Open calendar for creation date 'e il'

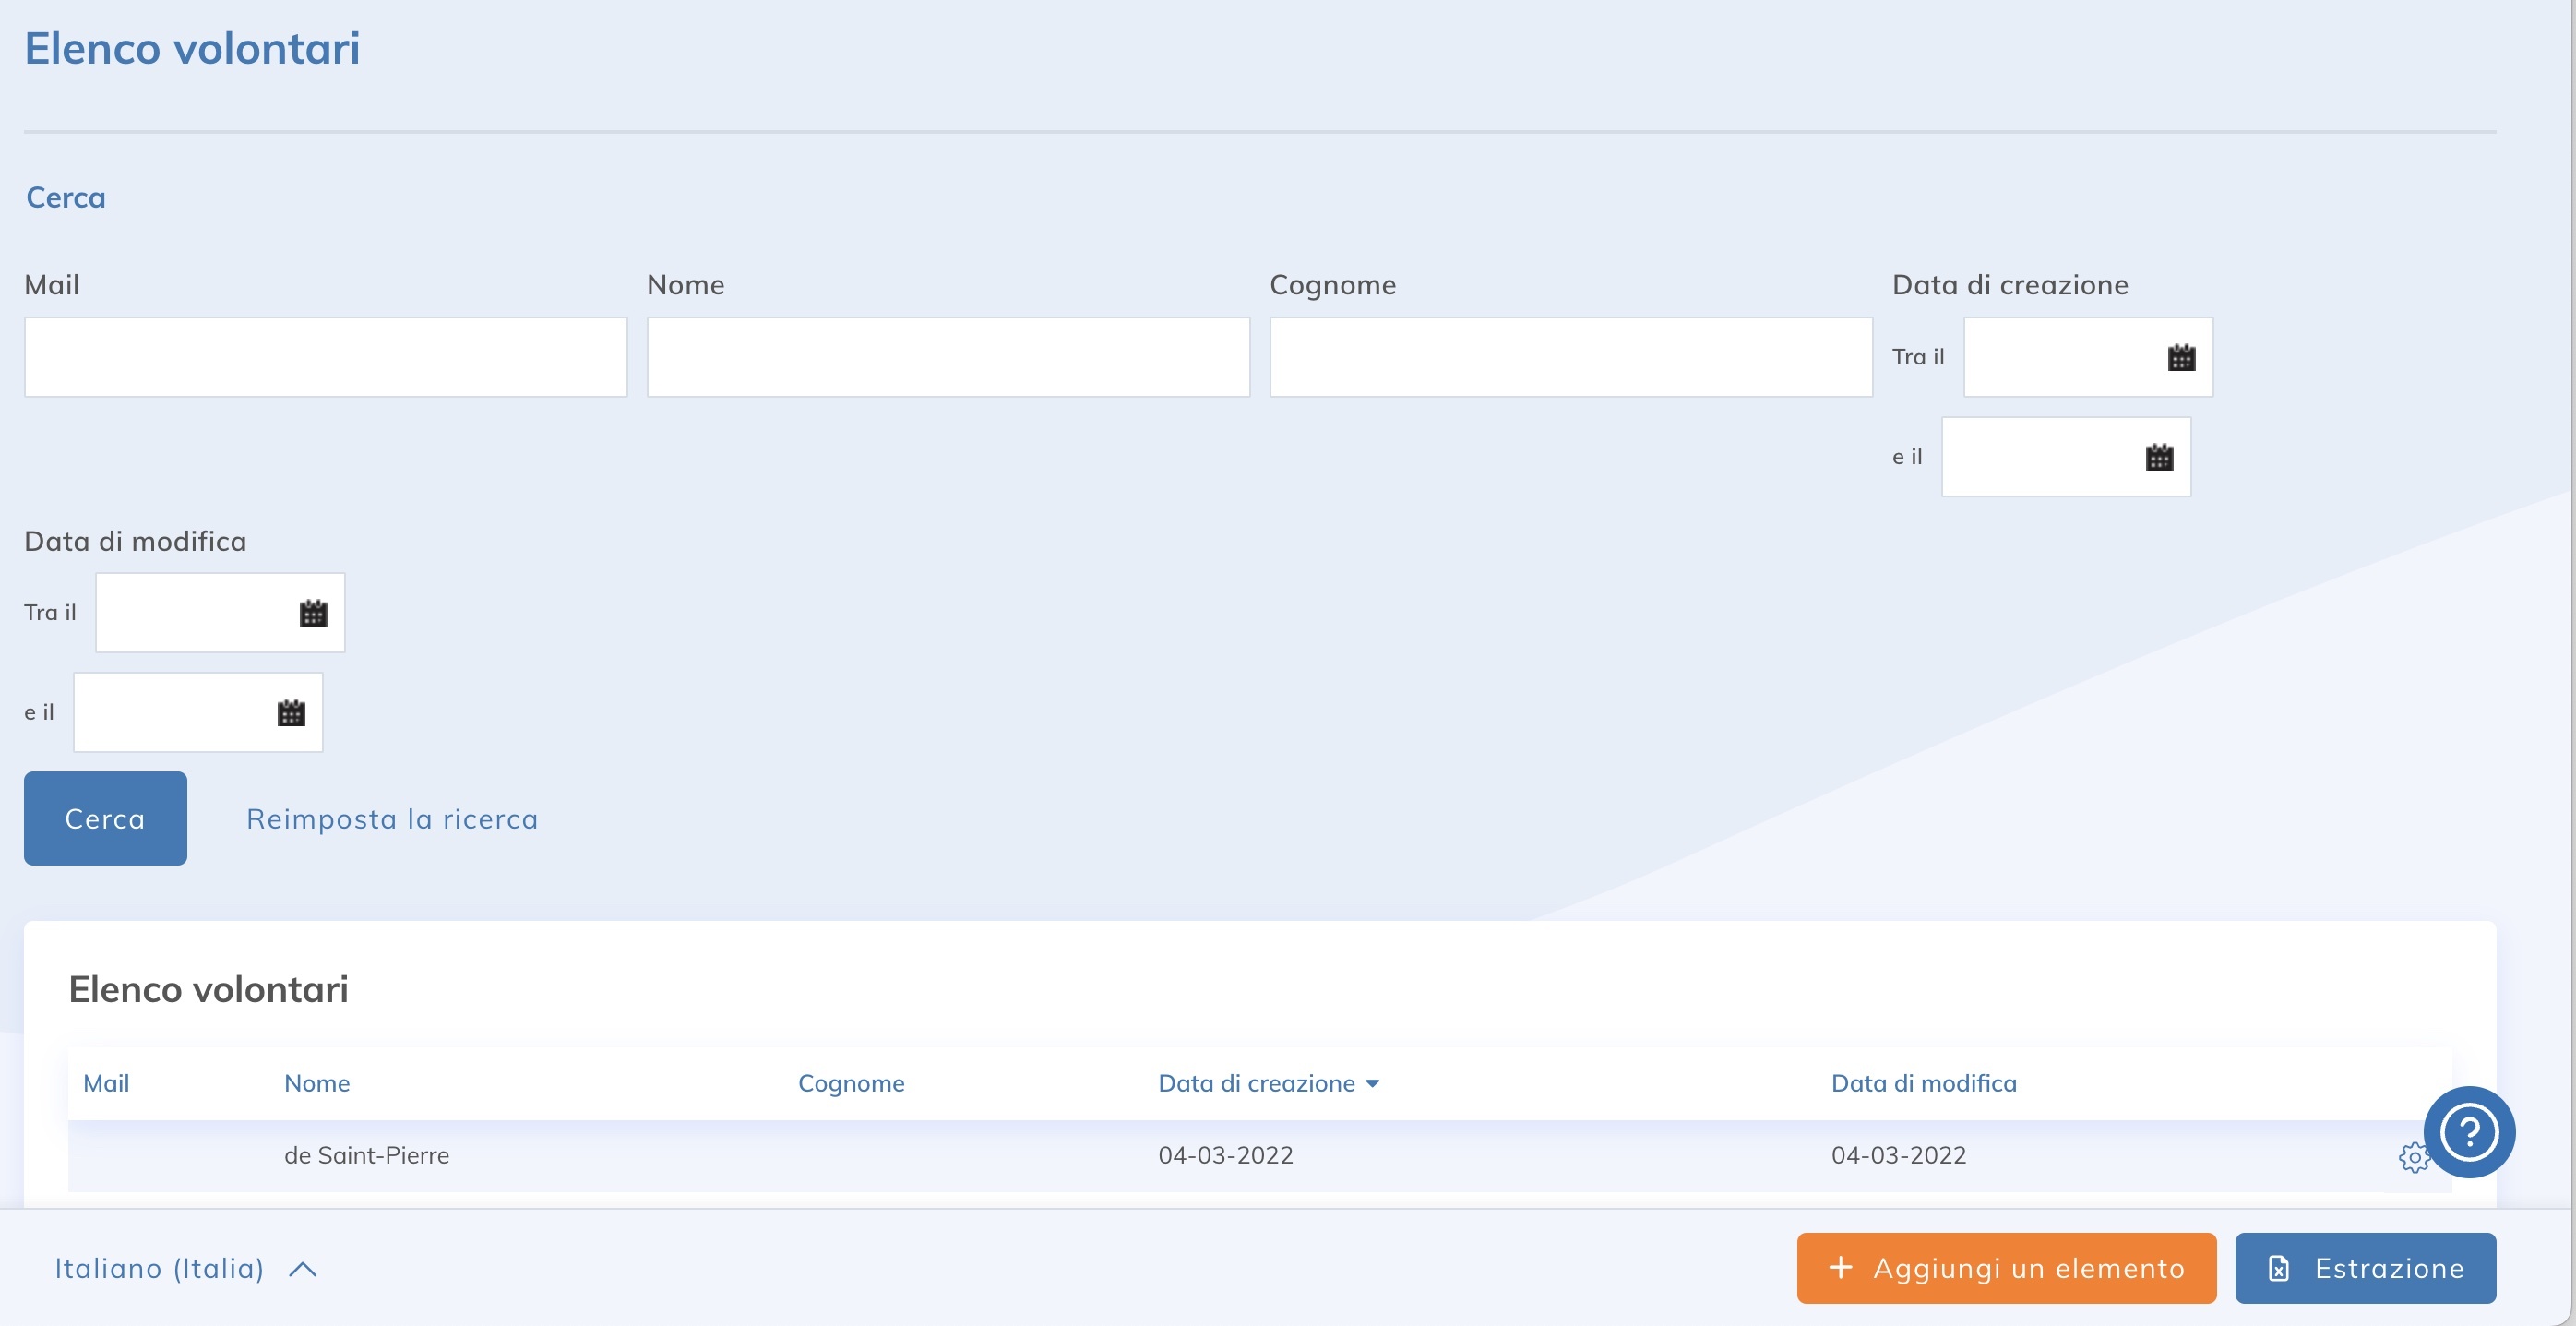click(x=2159, y=457)
